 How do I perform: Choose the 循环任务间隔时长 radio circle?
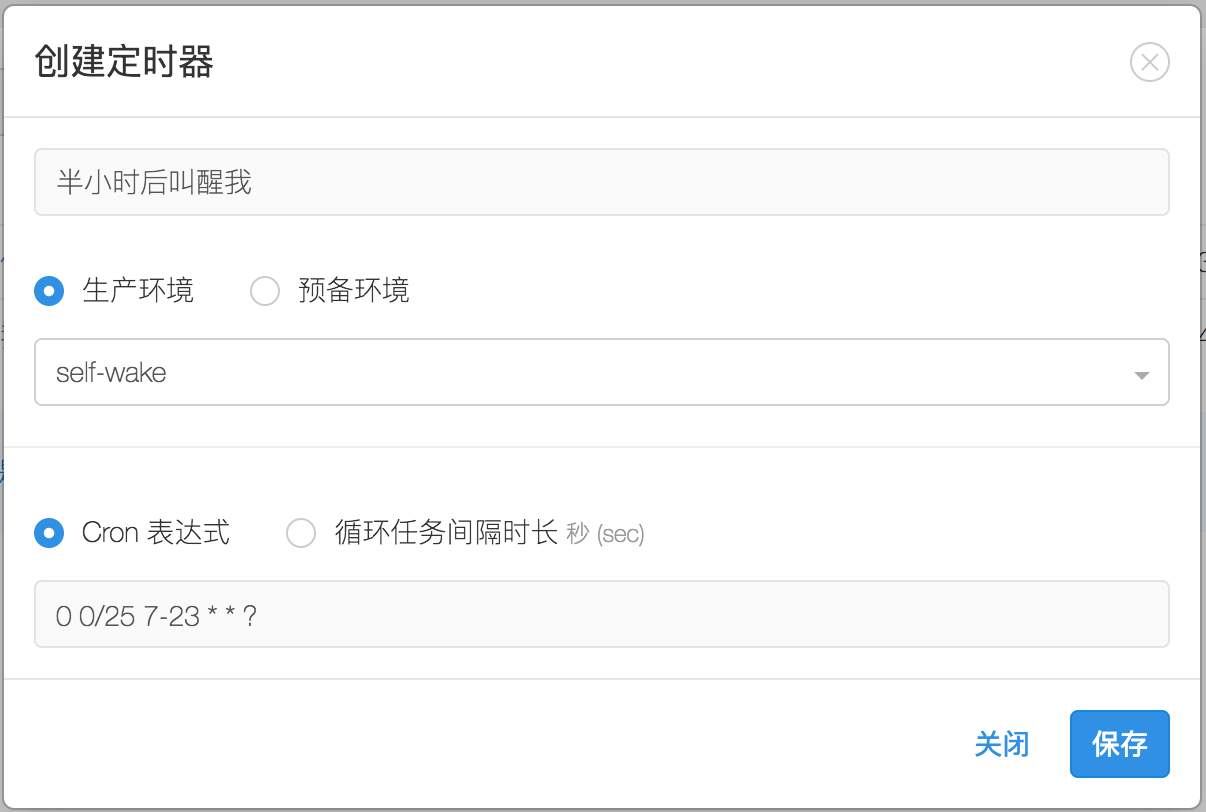coord(301,533)
